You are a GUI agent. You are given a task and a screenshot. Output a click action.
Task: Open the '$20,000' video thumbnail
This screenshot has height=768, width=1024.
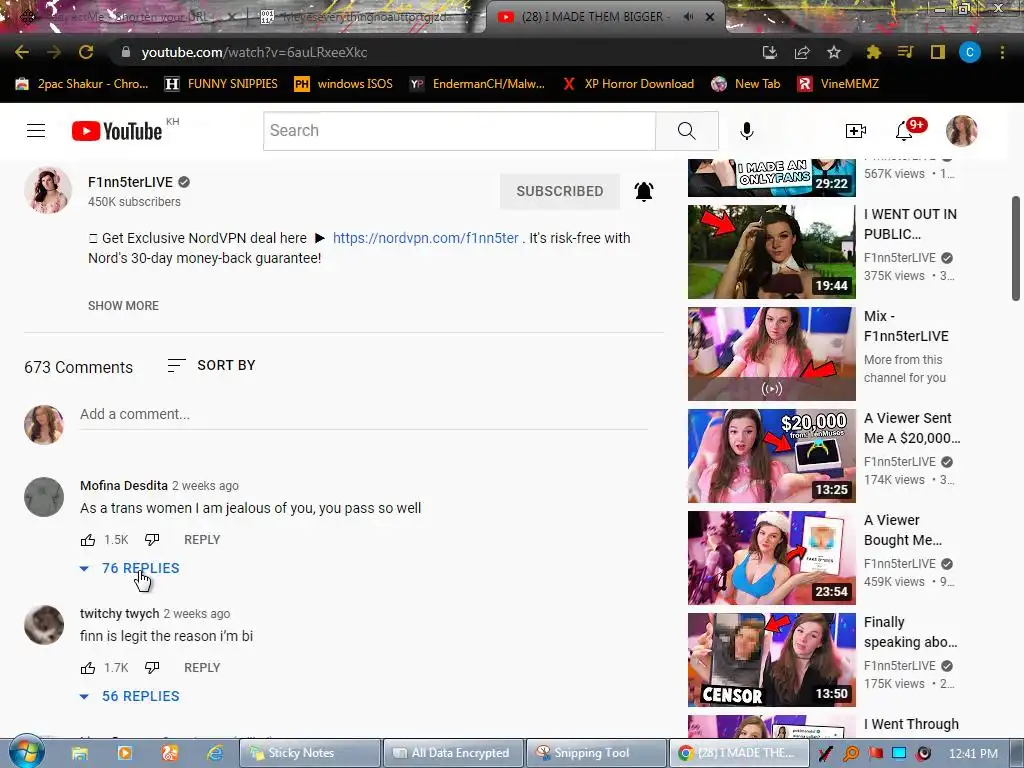pos(771,456)
